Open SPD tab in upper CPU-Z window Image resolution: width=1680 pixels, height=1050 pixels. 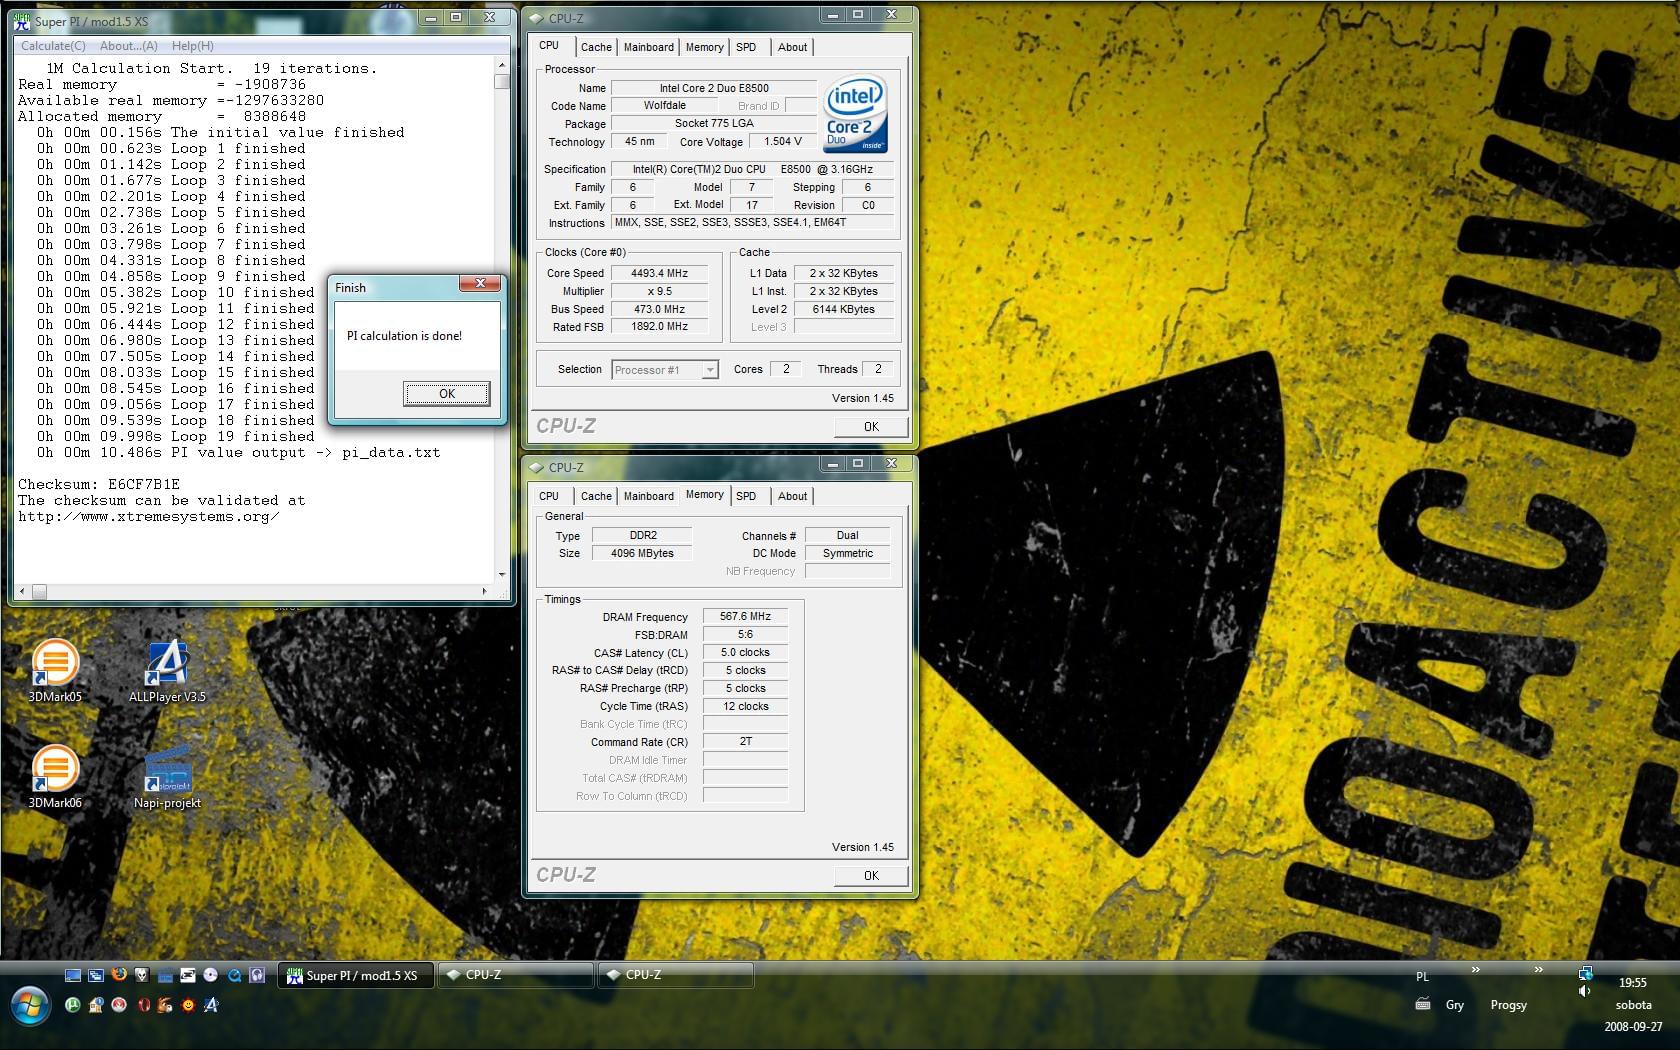746,47
